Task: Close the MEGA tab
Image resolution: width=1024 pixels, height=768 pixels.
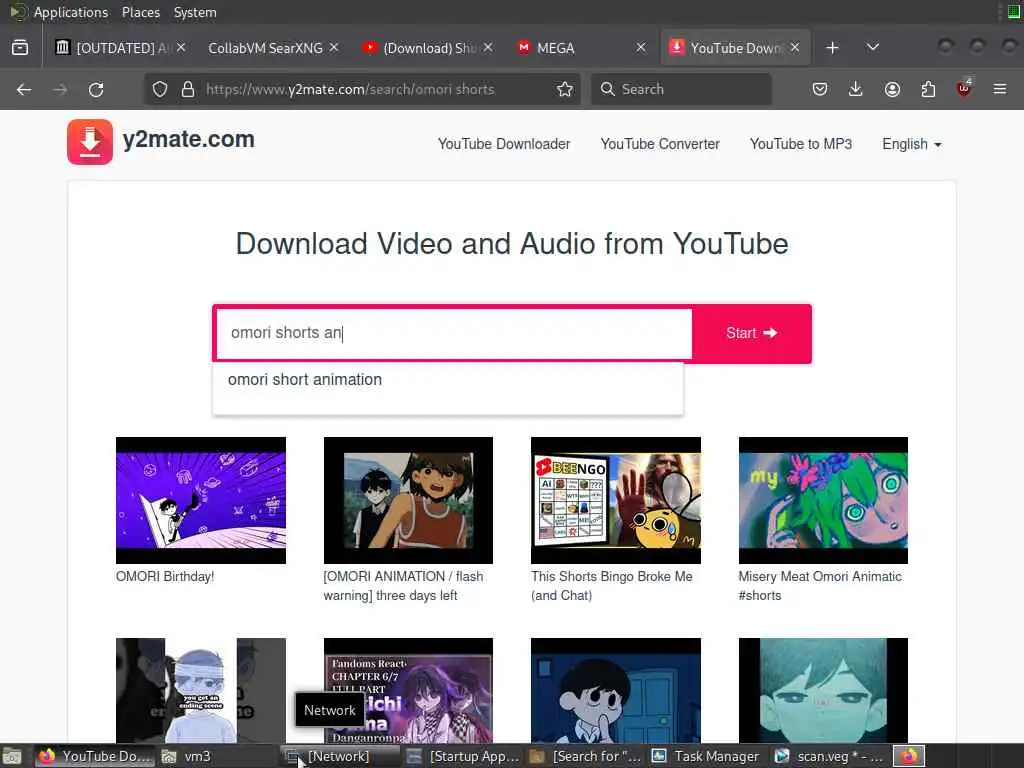Action: pyautogui.click(x=641, y=48)
